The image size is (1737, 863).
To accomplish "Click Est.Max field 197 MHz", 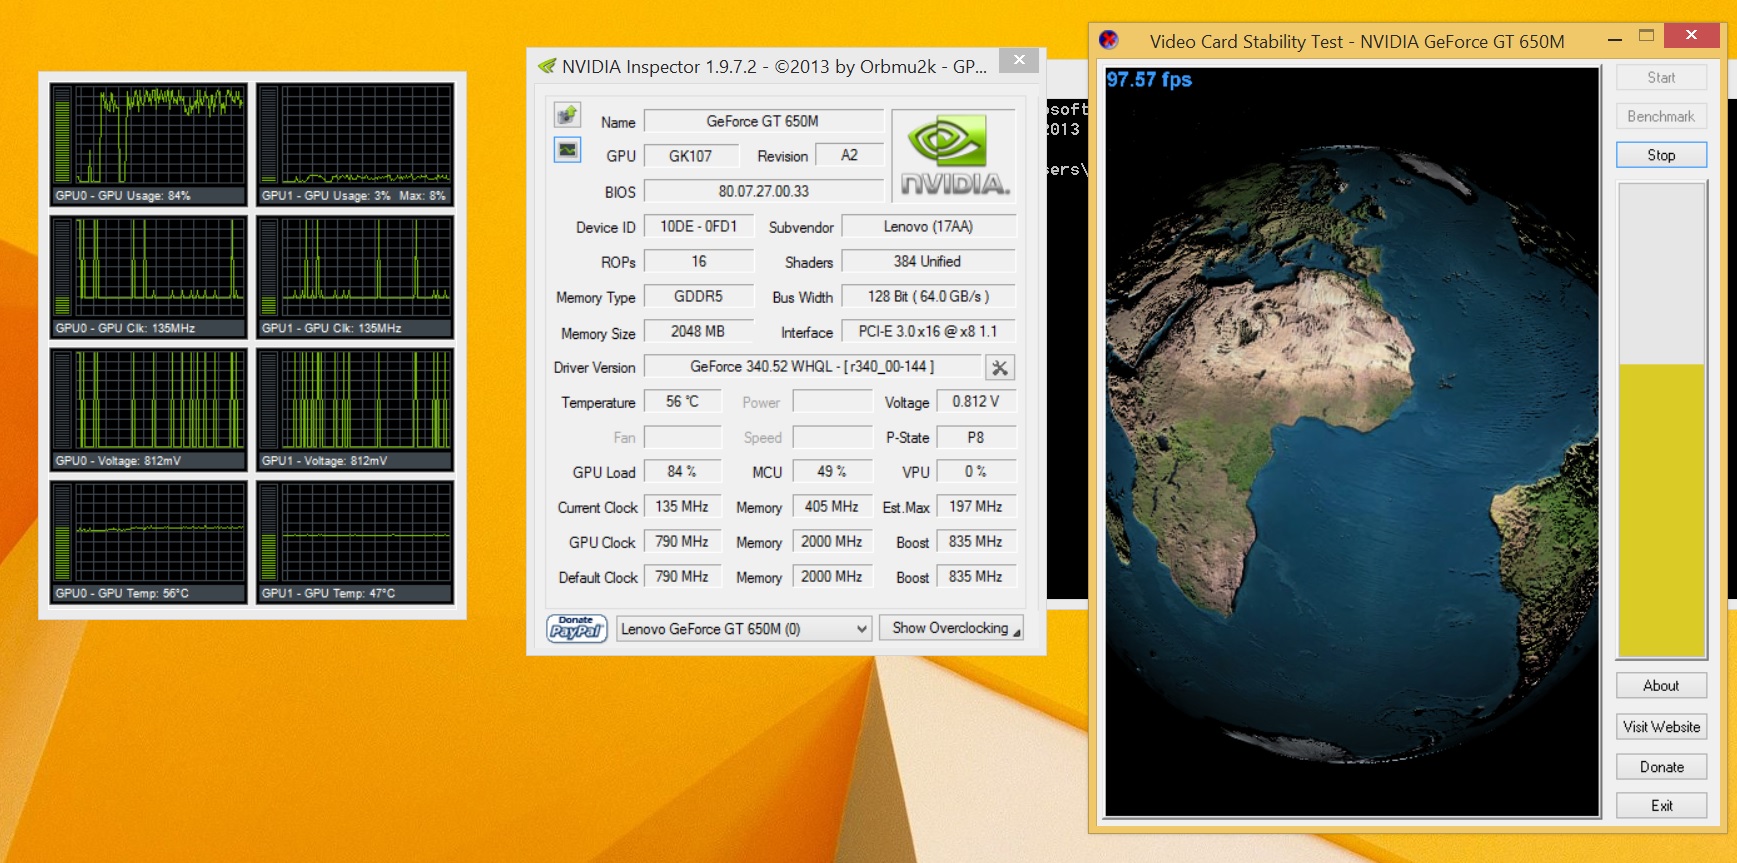I will point(976,507).
